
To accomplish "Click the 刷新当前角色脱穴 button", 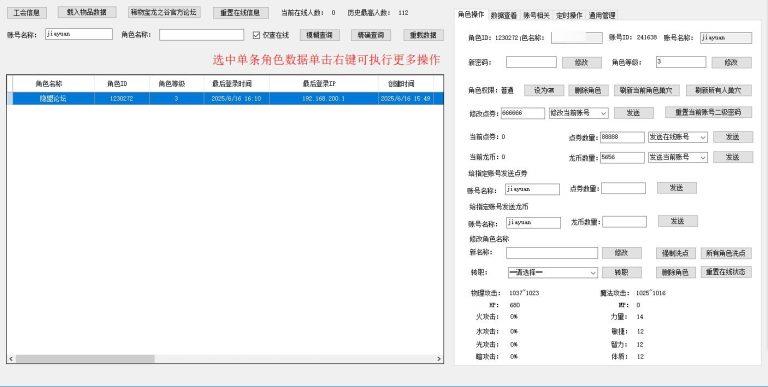I will [647, 91].
